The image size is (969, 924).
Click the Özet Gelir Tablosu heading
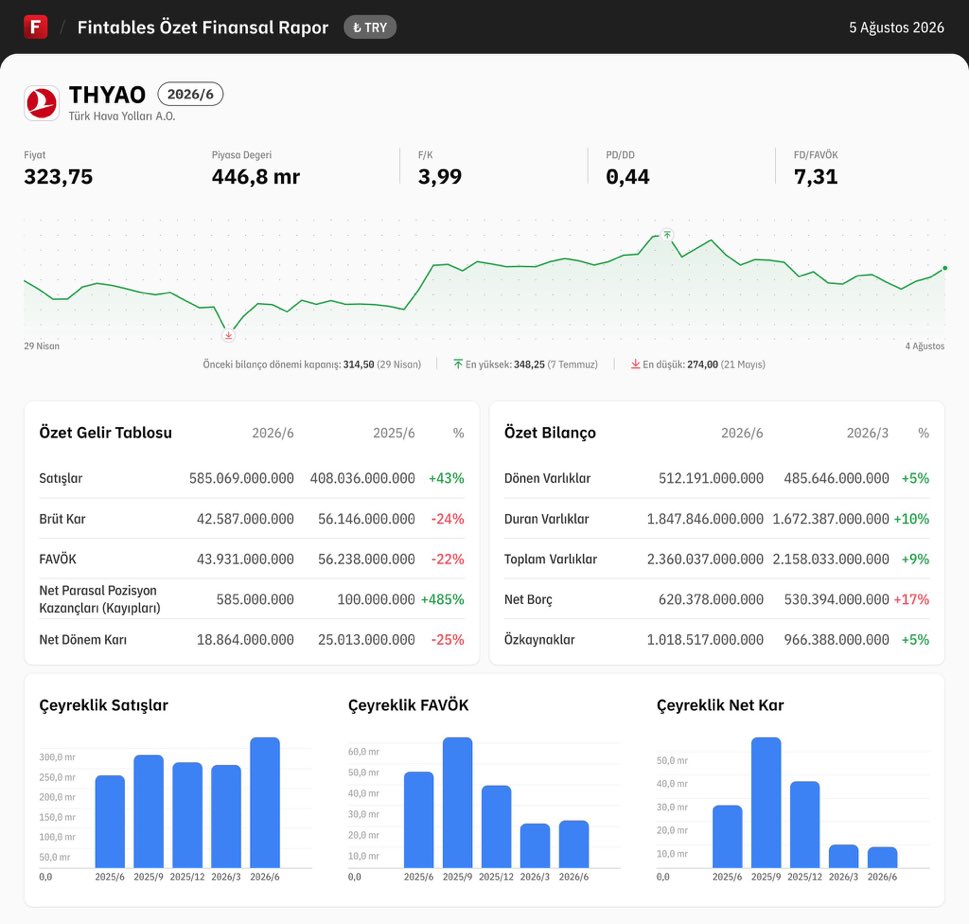coord(106,433)
